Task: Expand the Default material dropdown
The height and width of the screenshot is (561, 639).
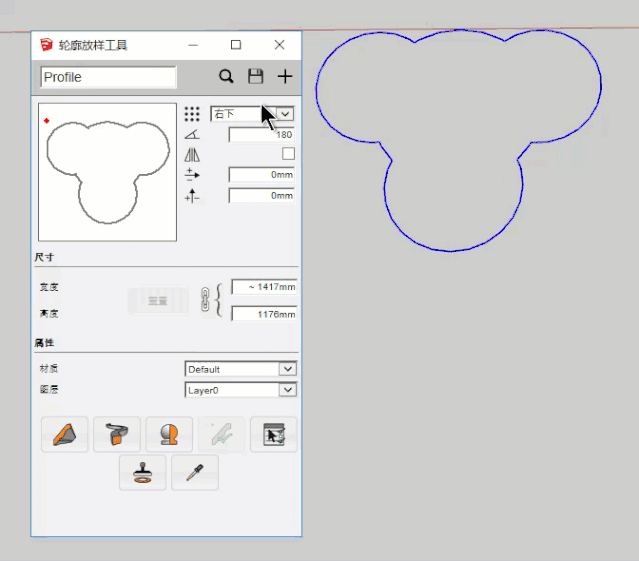Action: coord(288,369)
